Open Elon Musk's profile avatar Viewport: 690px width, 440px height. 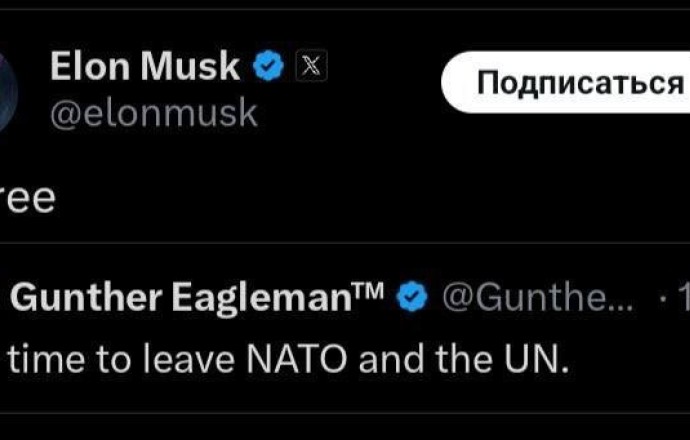coord(6,88)
